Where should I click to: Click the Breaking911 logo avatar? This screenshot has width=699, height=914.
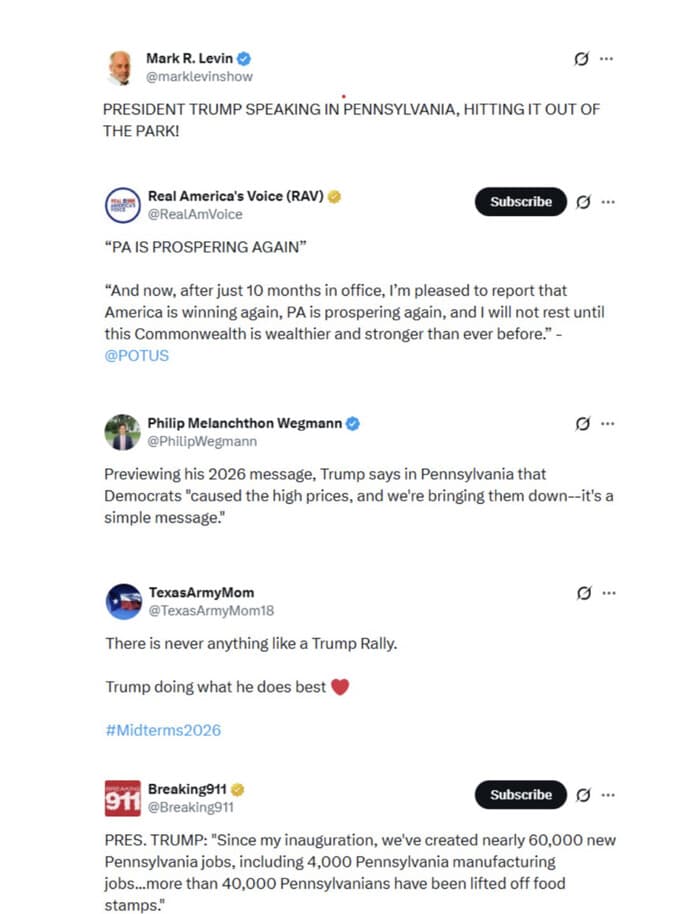pyautogui.click(x=122, y=795)
